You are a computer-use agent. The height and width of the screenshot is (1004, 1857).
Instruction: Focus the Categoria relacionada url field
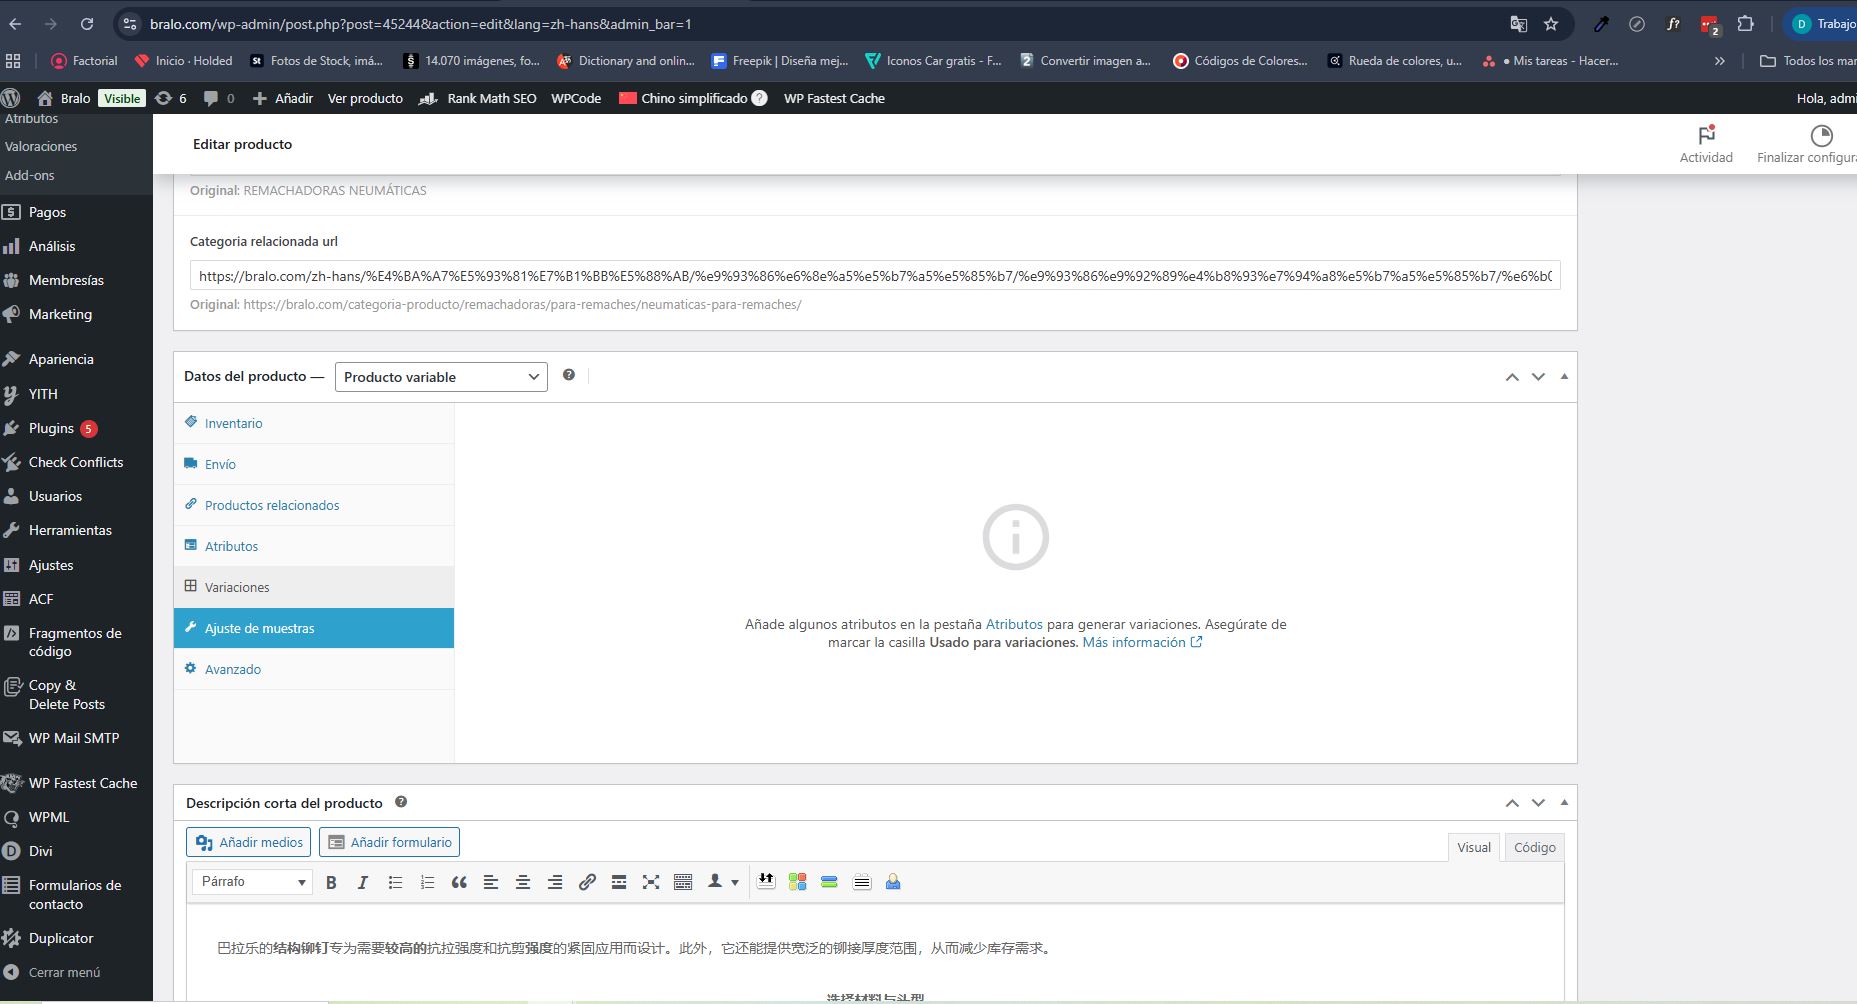coord(875,276)
